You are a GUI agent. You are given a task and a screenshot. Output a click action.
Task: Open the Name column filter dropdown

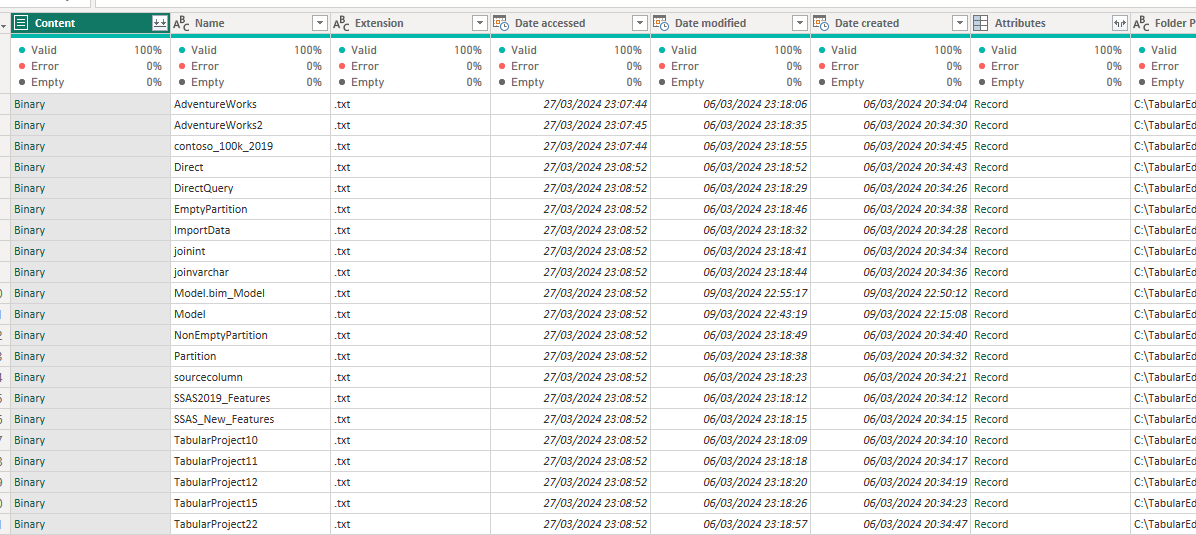click(x=320, y=24)
